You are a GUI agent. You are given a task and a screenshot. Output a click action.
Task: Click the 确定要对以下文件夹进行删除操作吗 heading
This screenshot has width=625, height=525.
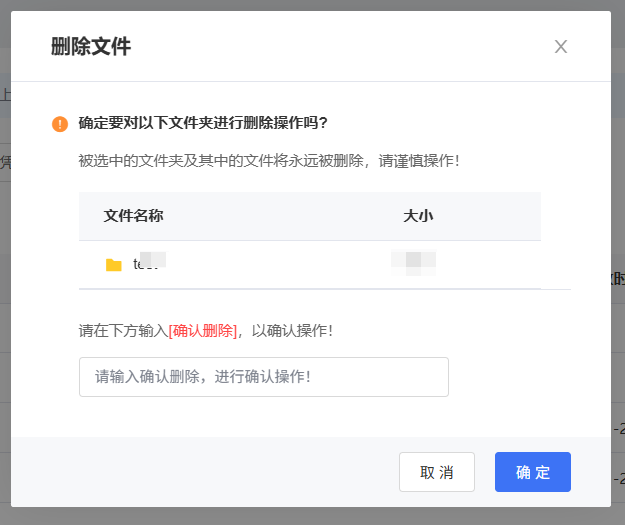pos(203,124)
